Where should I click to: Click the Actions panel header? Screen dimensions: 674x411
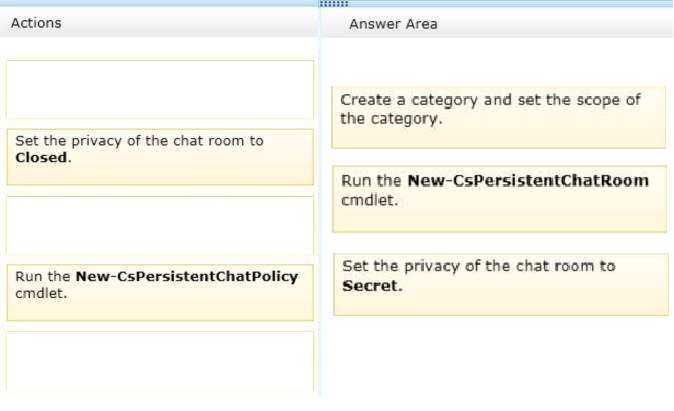click(36, 23)
